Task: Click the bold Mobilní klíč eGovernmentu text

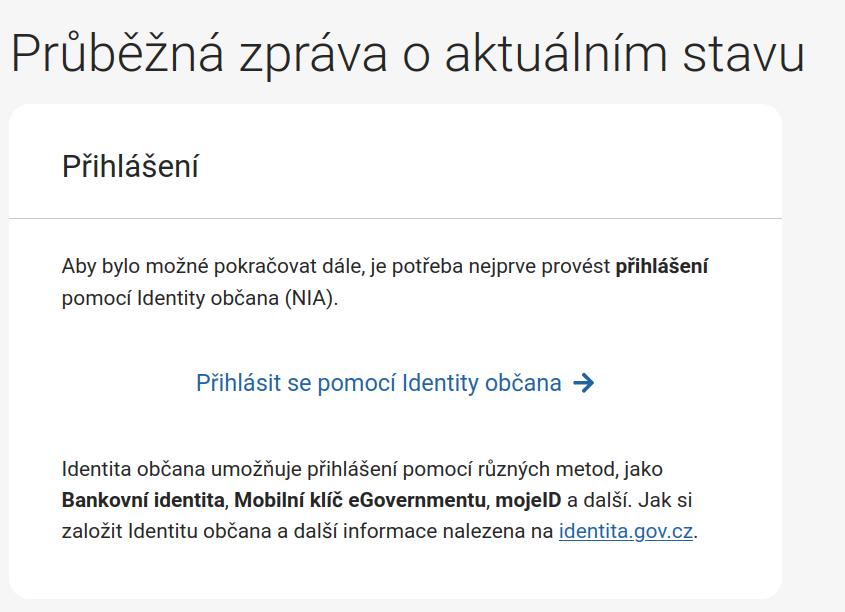Action: 360,500
